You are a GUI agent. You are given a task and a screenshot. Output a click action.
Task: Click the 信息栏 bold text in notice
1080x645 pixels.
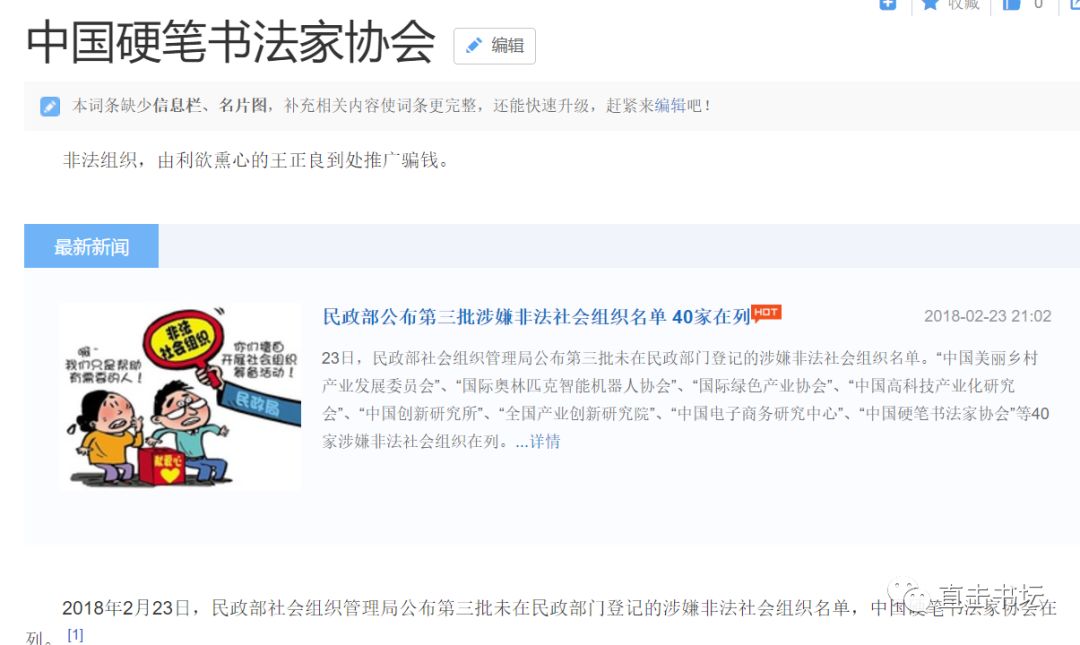pos(177,105)
